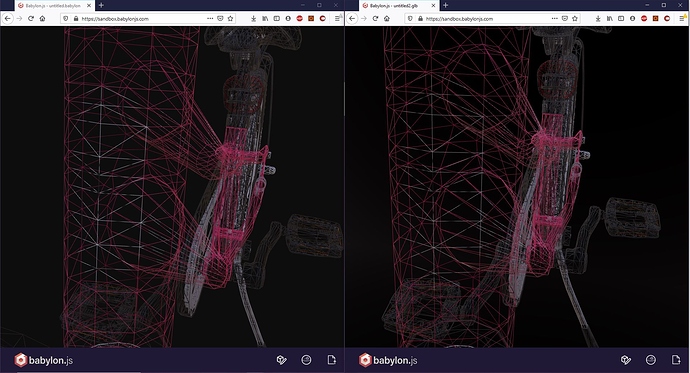Viewport: 690px width, 373px height.
Task: Go back in right browser window
Action: point(352,18)
